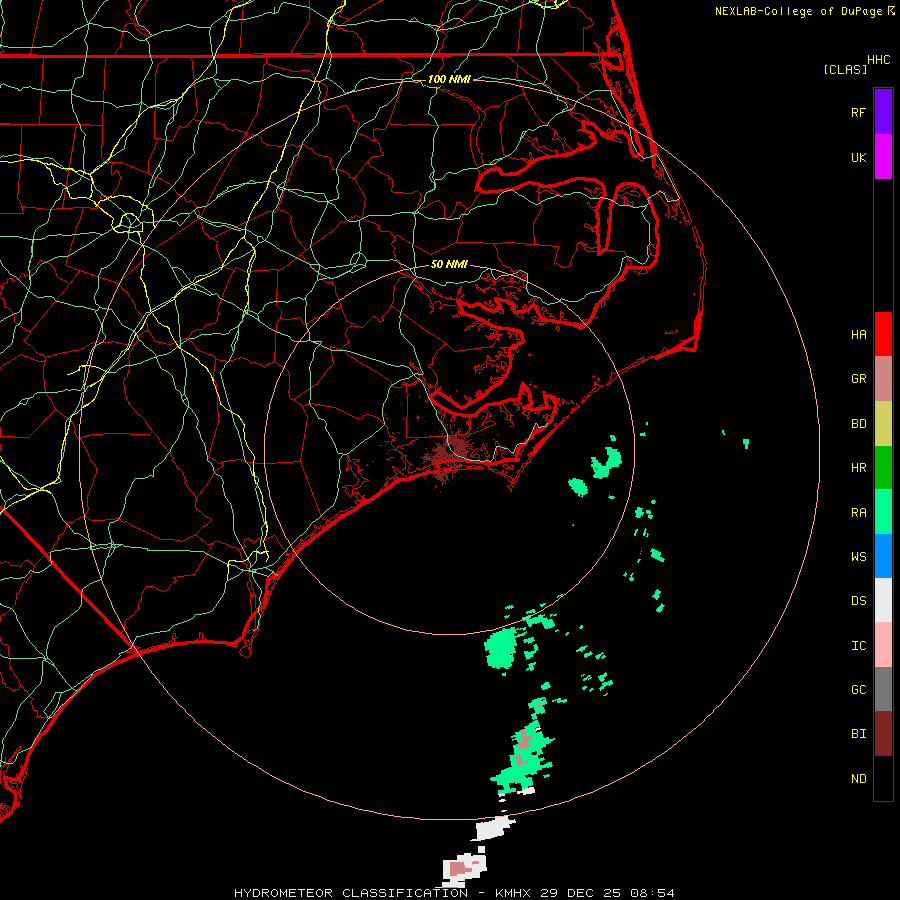Screen dimensions: 900x900
Task: Click the RA rain legend swatch
Action: [883, 512]
